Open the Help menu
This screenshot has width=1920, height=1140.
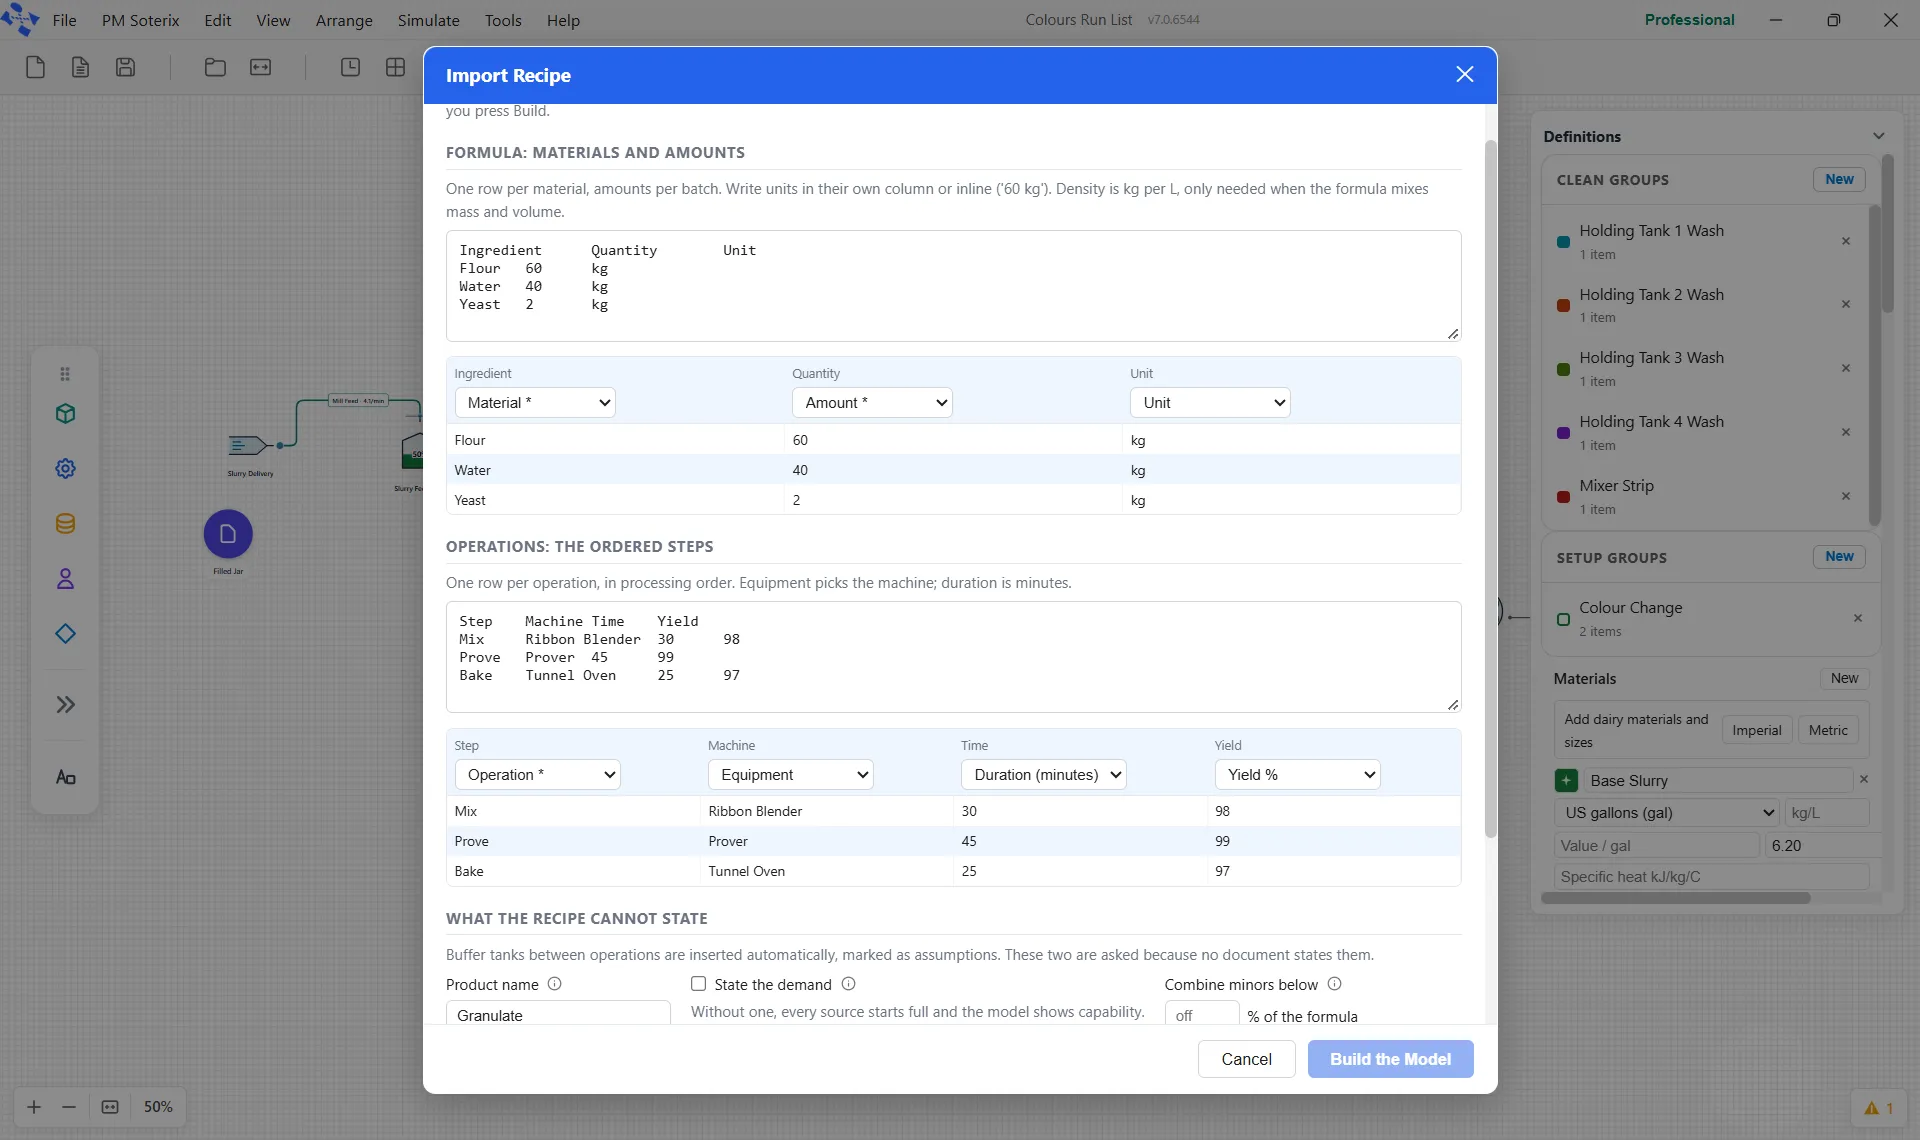tap(563, 20)
